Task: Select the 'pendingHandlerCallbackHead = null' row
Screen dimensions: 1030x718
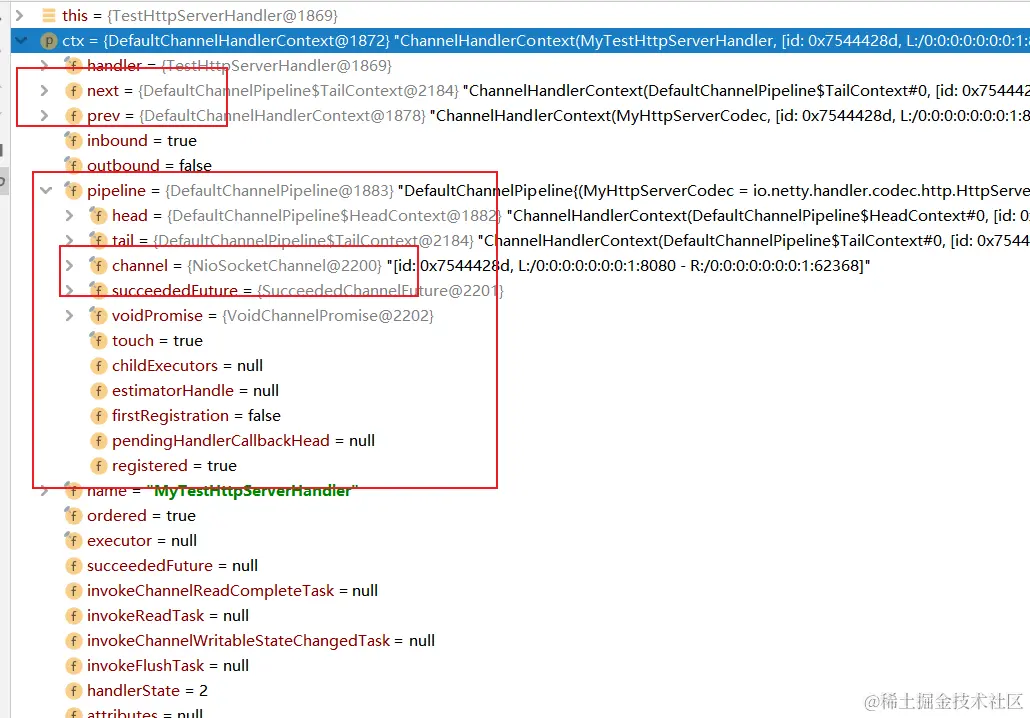Action: 520,441
